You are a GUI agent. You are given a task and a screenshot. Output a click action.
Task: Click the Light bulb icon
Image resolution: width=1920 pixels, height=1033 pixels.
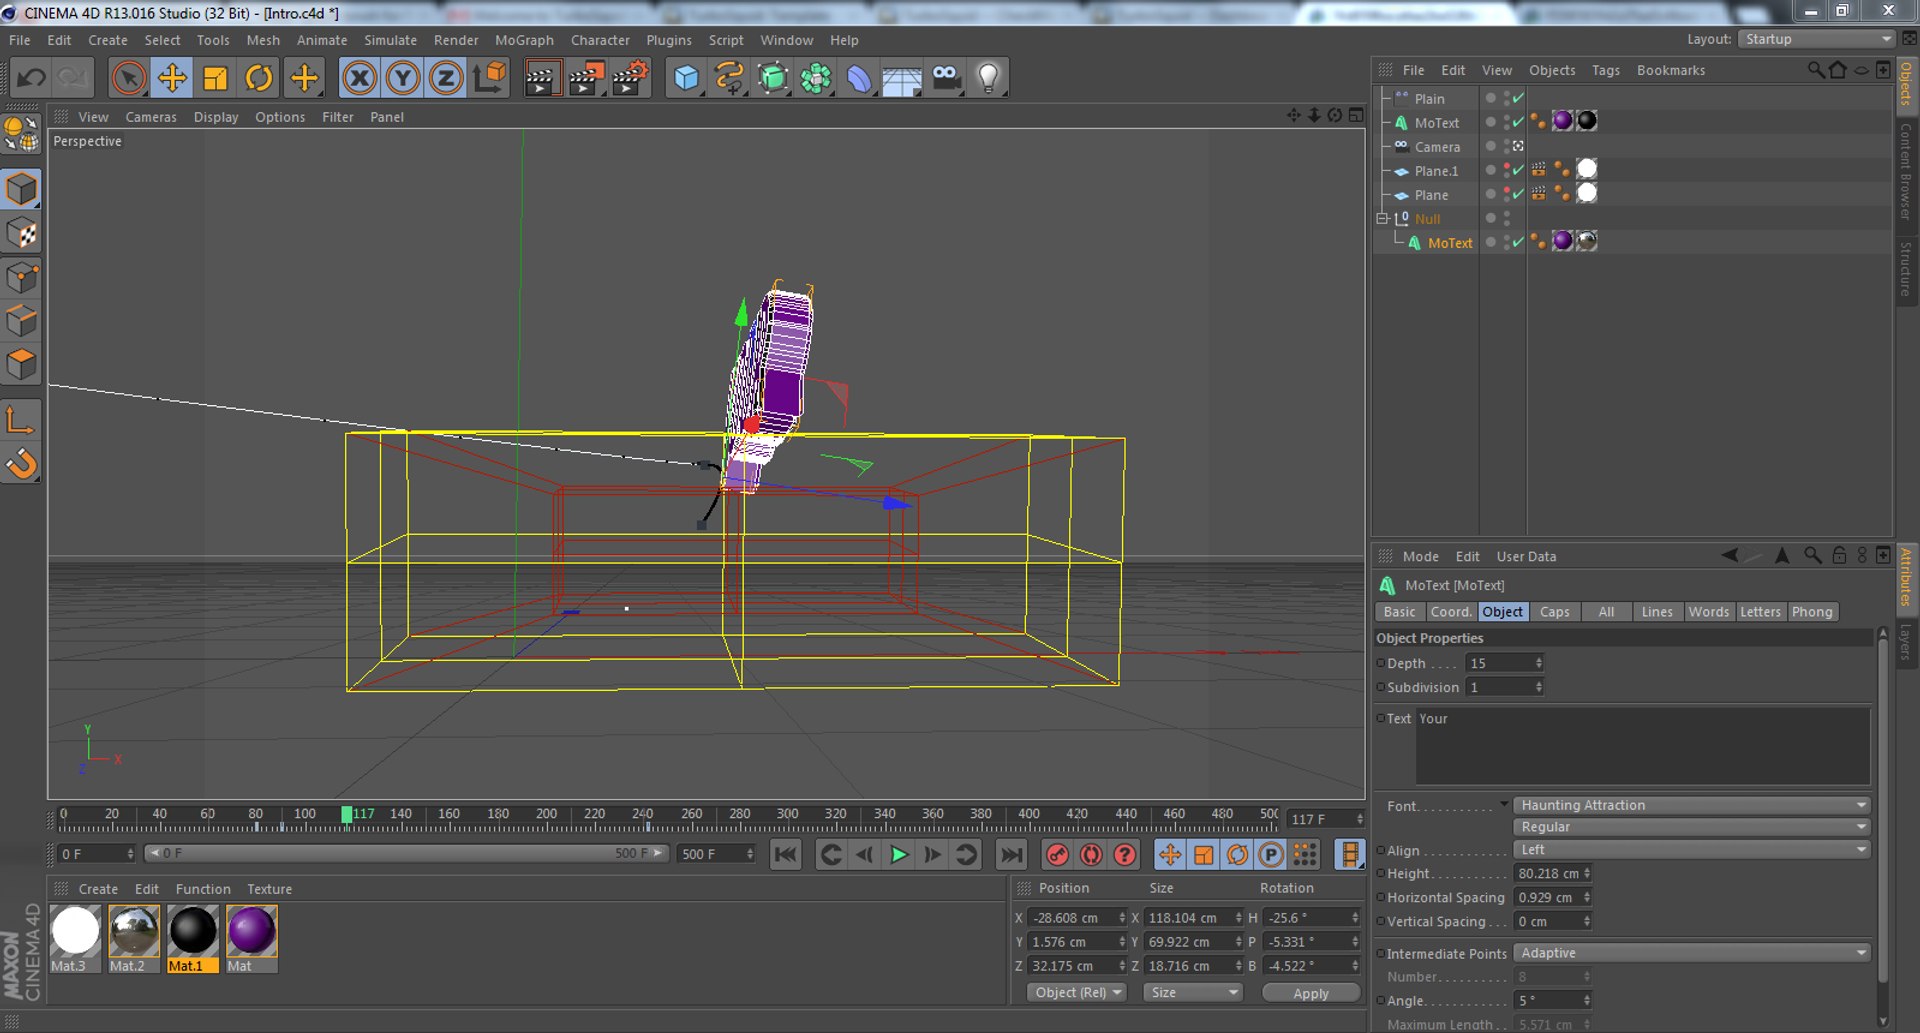pyautogui.click(x=988, y=78)
